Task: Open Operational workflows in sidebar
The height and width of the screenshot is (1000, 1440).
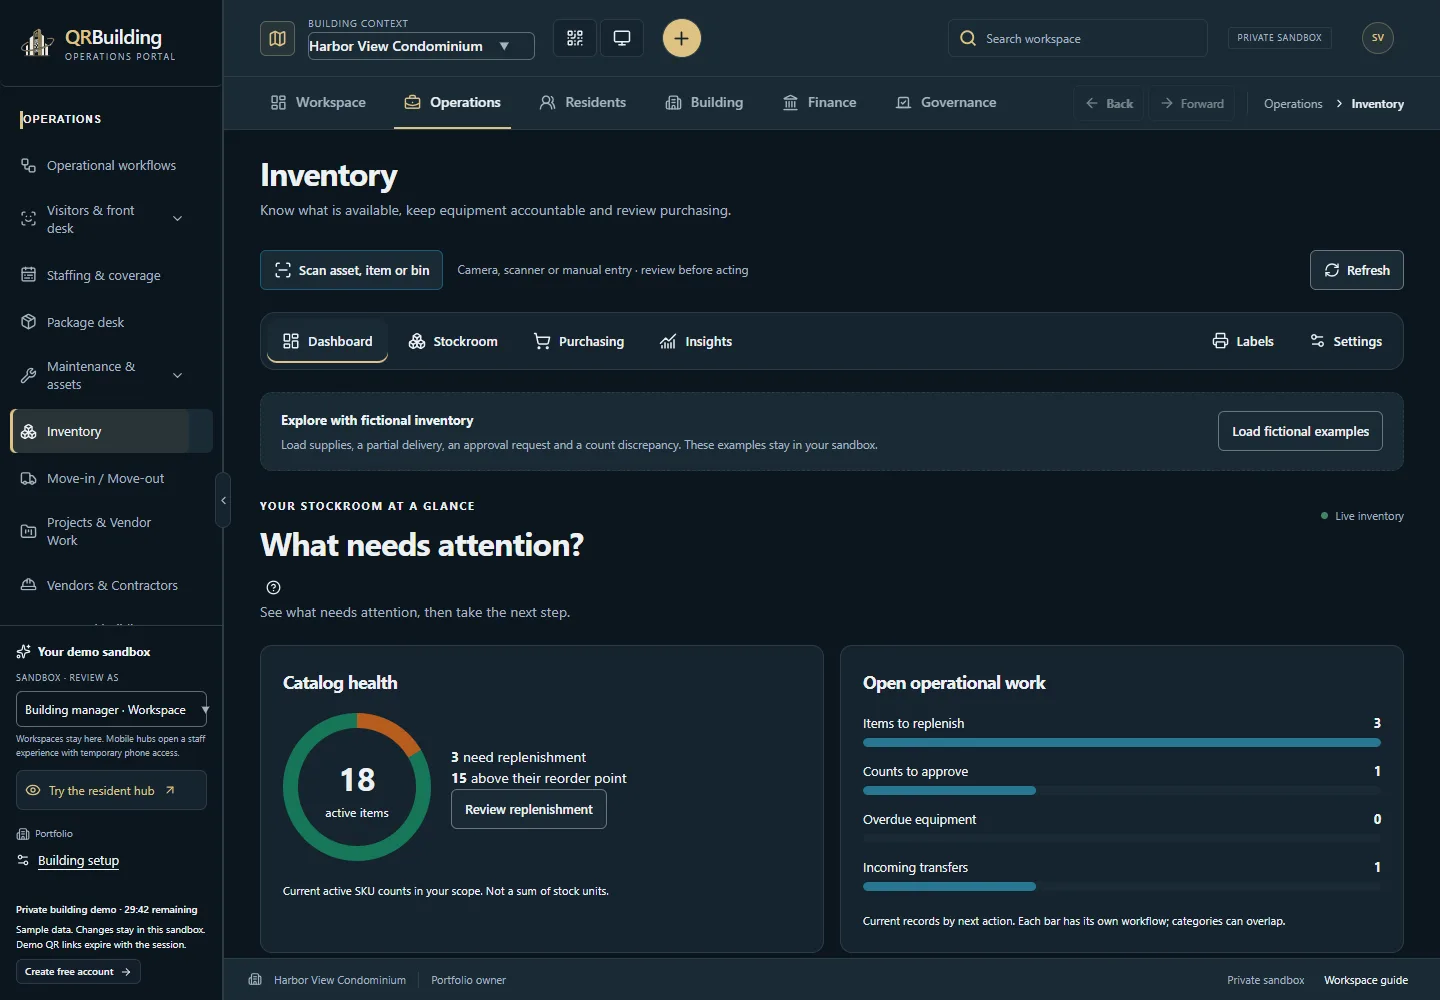Action: pyautogui.click(x=111, y=165)
